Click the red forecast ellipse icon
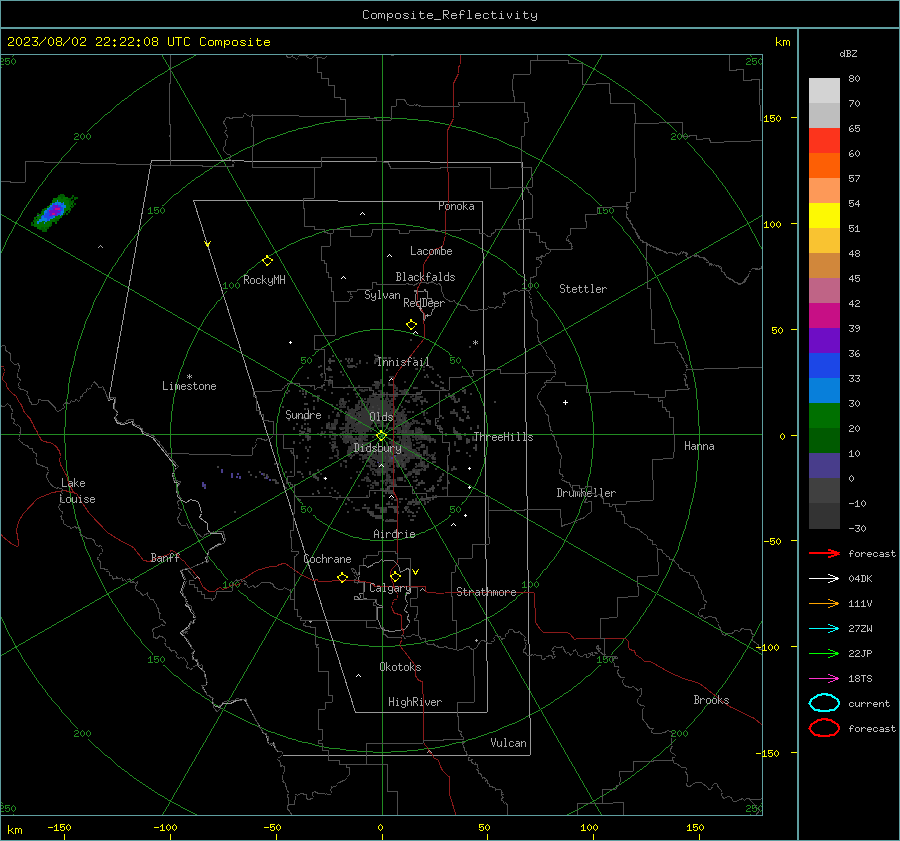Screen dimensions: 900x841 point(824,728)
